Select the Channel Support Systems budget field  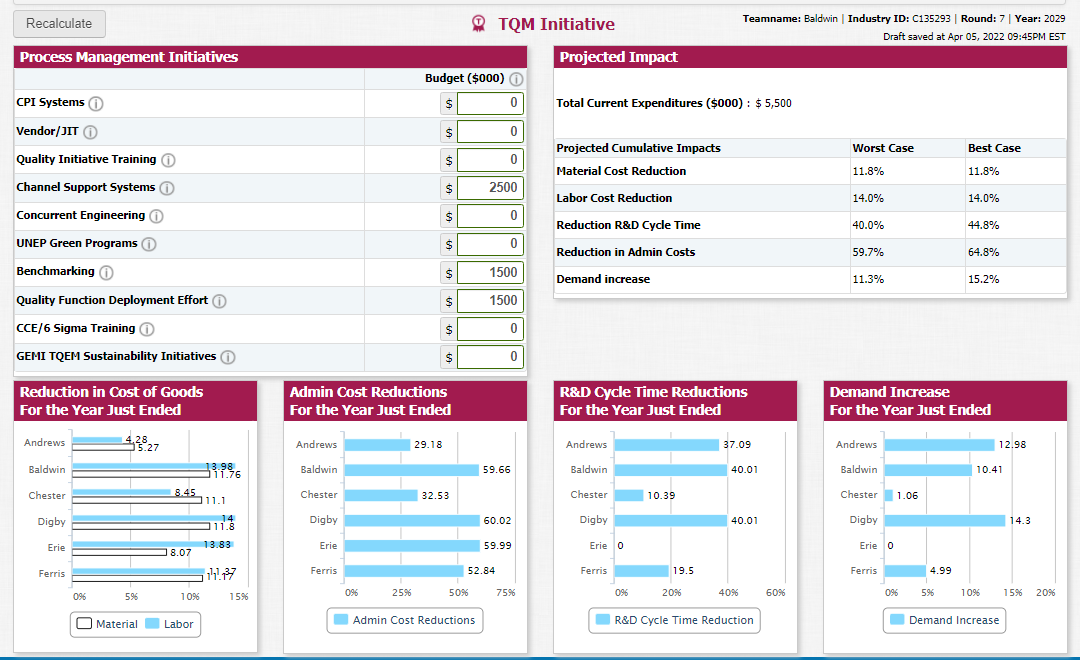click(490, 187)
